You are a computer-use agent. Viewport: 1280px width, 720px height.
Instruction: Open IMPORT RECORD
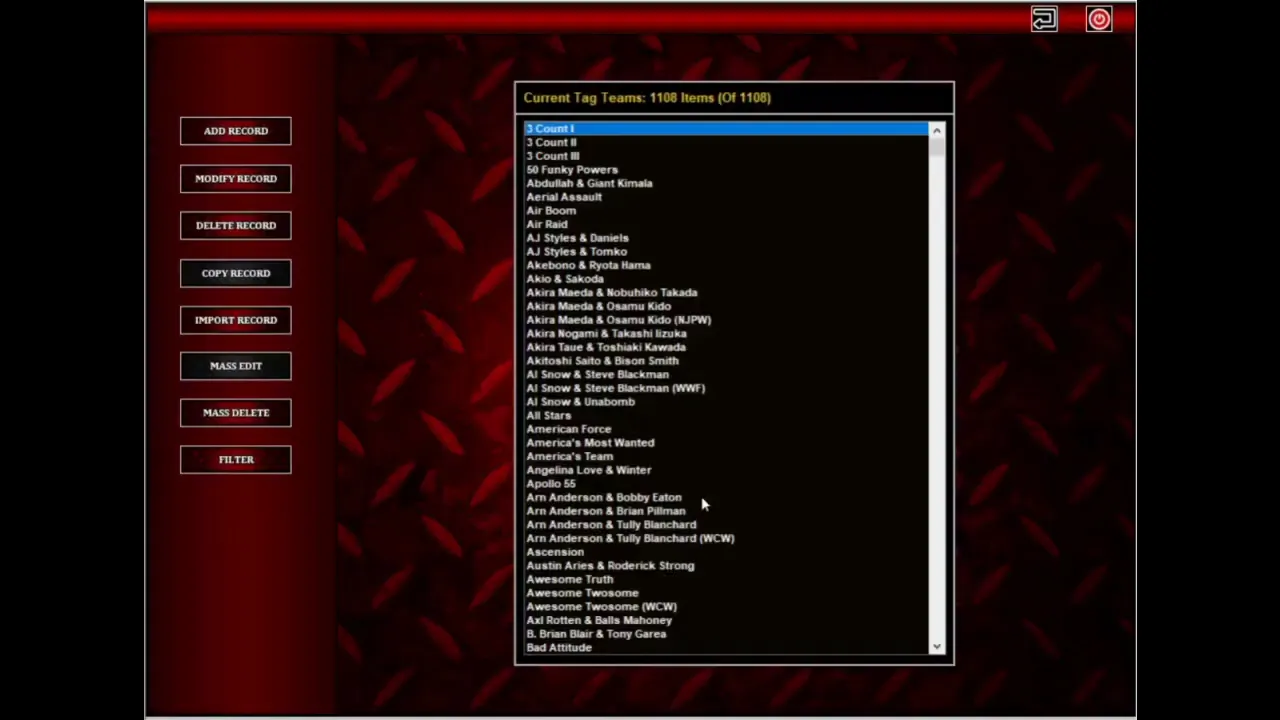point(236,320)
